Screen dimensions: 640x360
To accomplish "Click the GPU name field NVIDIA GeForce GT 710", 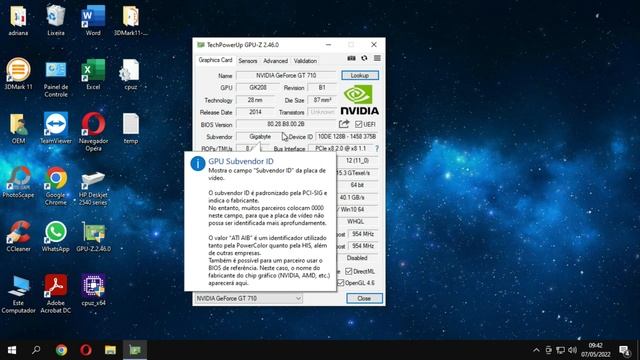I will [286, 76].
